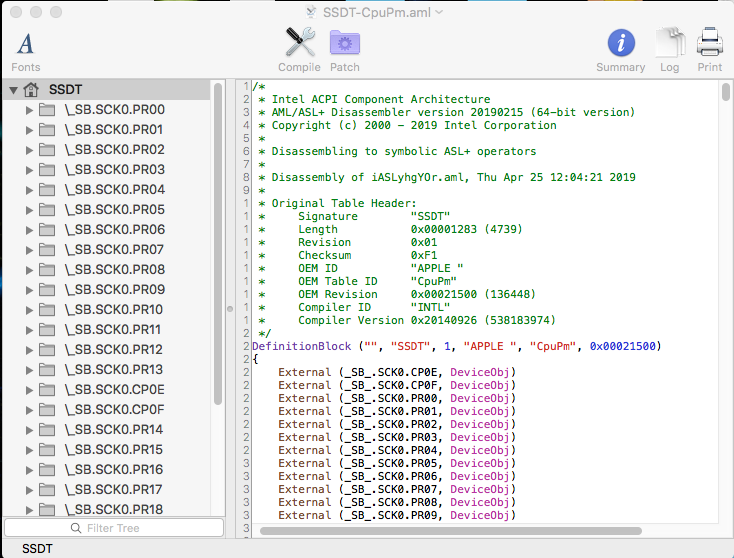Click the tree panel vertical scrollbar
The width and height of the screenshot is (734, 558).
coord(218,243)
